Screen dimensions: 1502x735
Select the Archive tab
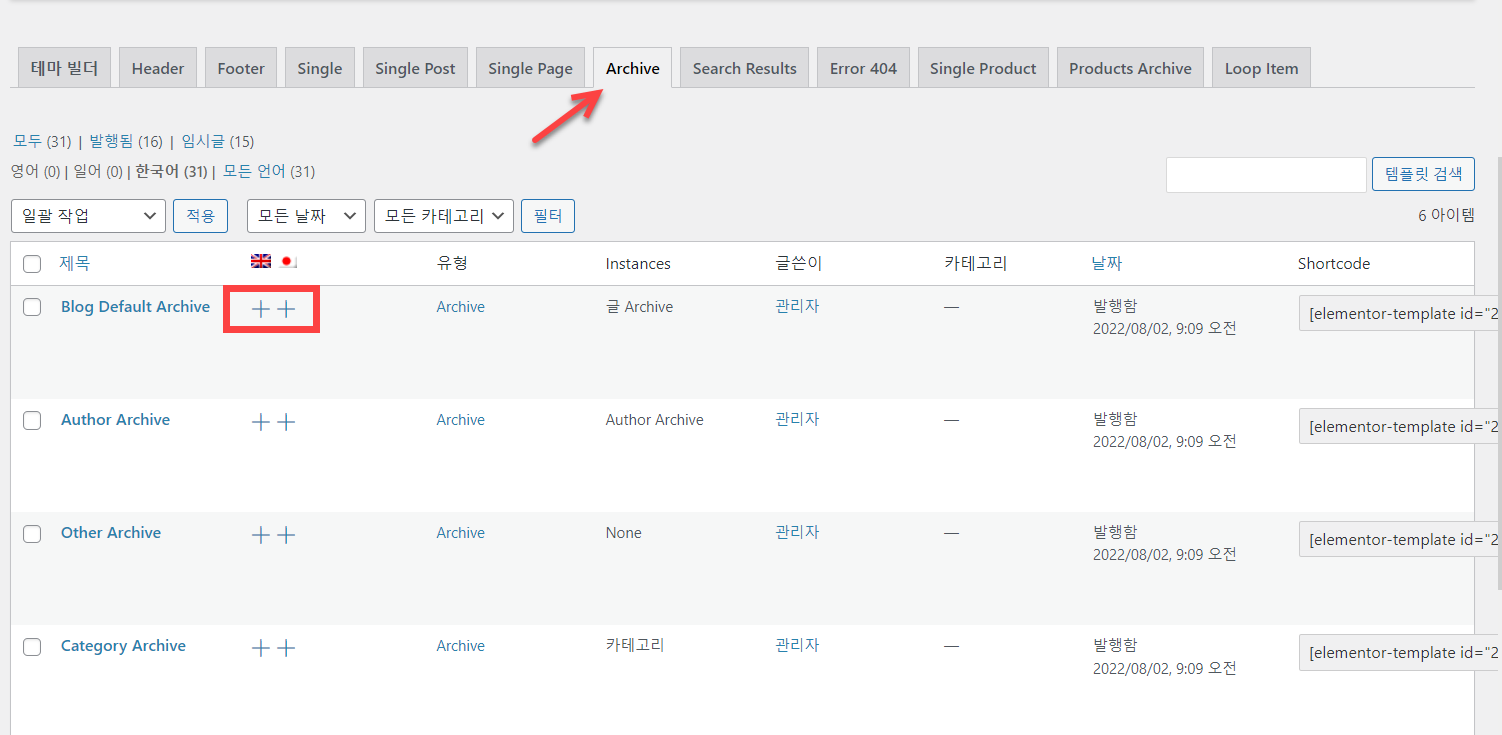point(633,68)
